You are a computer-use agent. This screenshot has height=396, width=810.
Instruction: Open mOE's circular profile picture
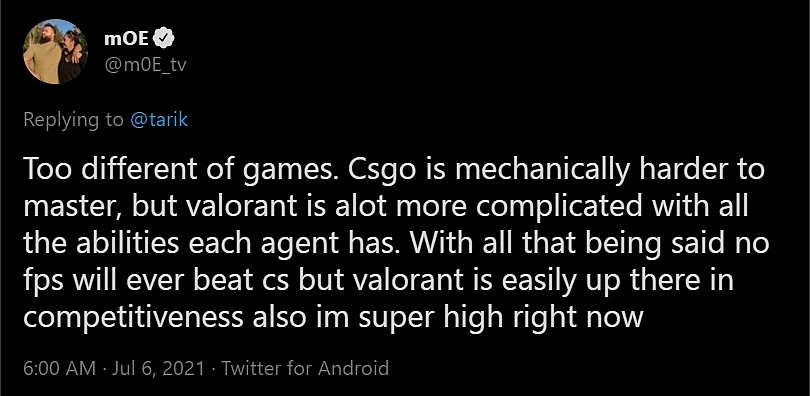(x=55, y=51)
